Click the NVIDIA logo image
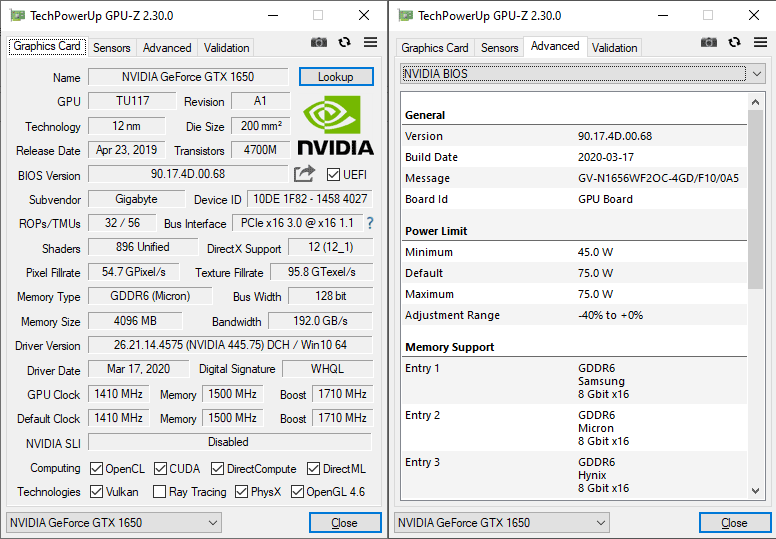This screenshot has height=539, width=776. pyautogui.click(x=336, y=125)
